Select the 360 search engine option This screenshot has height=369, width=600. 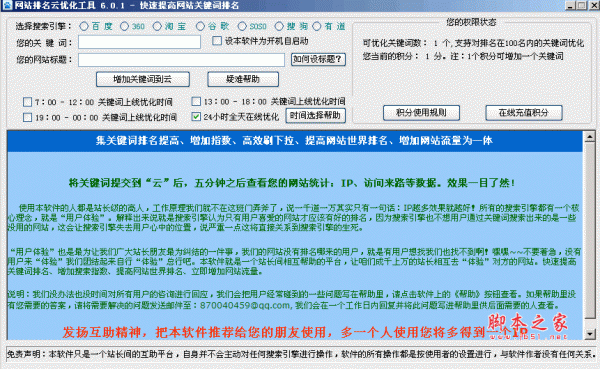coord(124,26)
